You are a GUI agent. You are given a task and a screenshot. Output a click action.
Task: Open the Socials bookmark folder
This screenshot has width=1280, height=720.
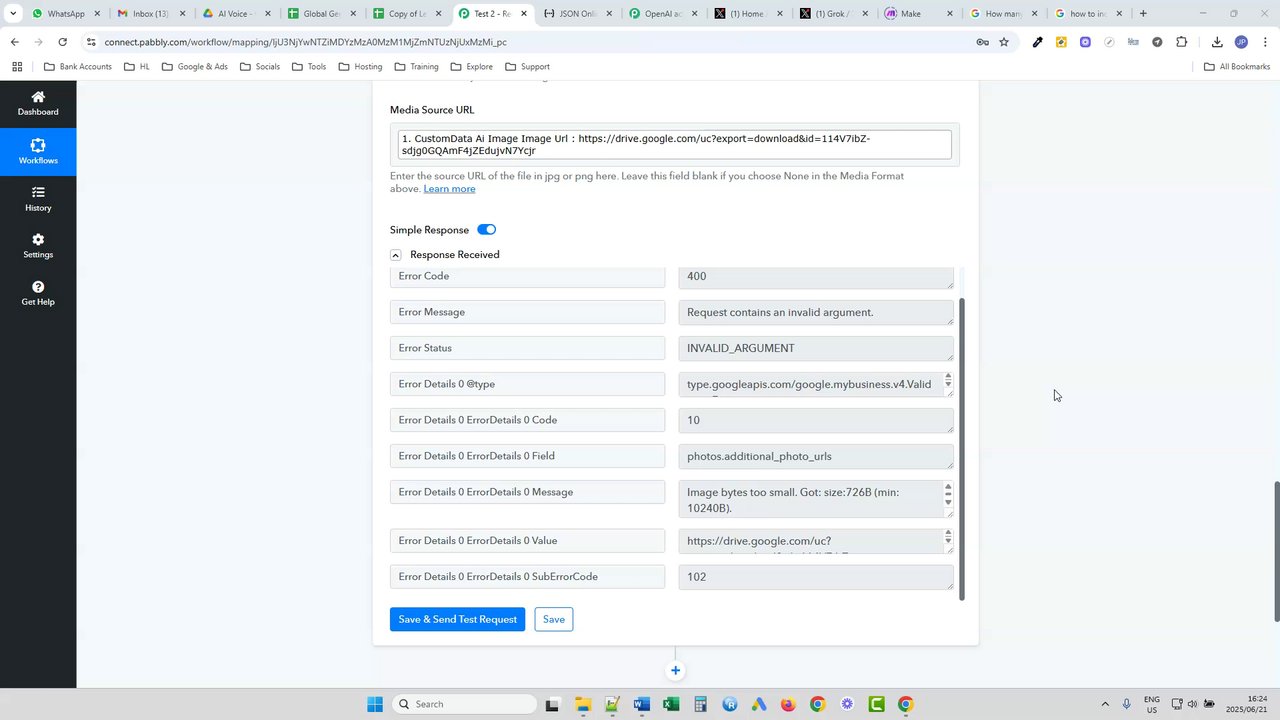tap(259, 67)
